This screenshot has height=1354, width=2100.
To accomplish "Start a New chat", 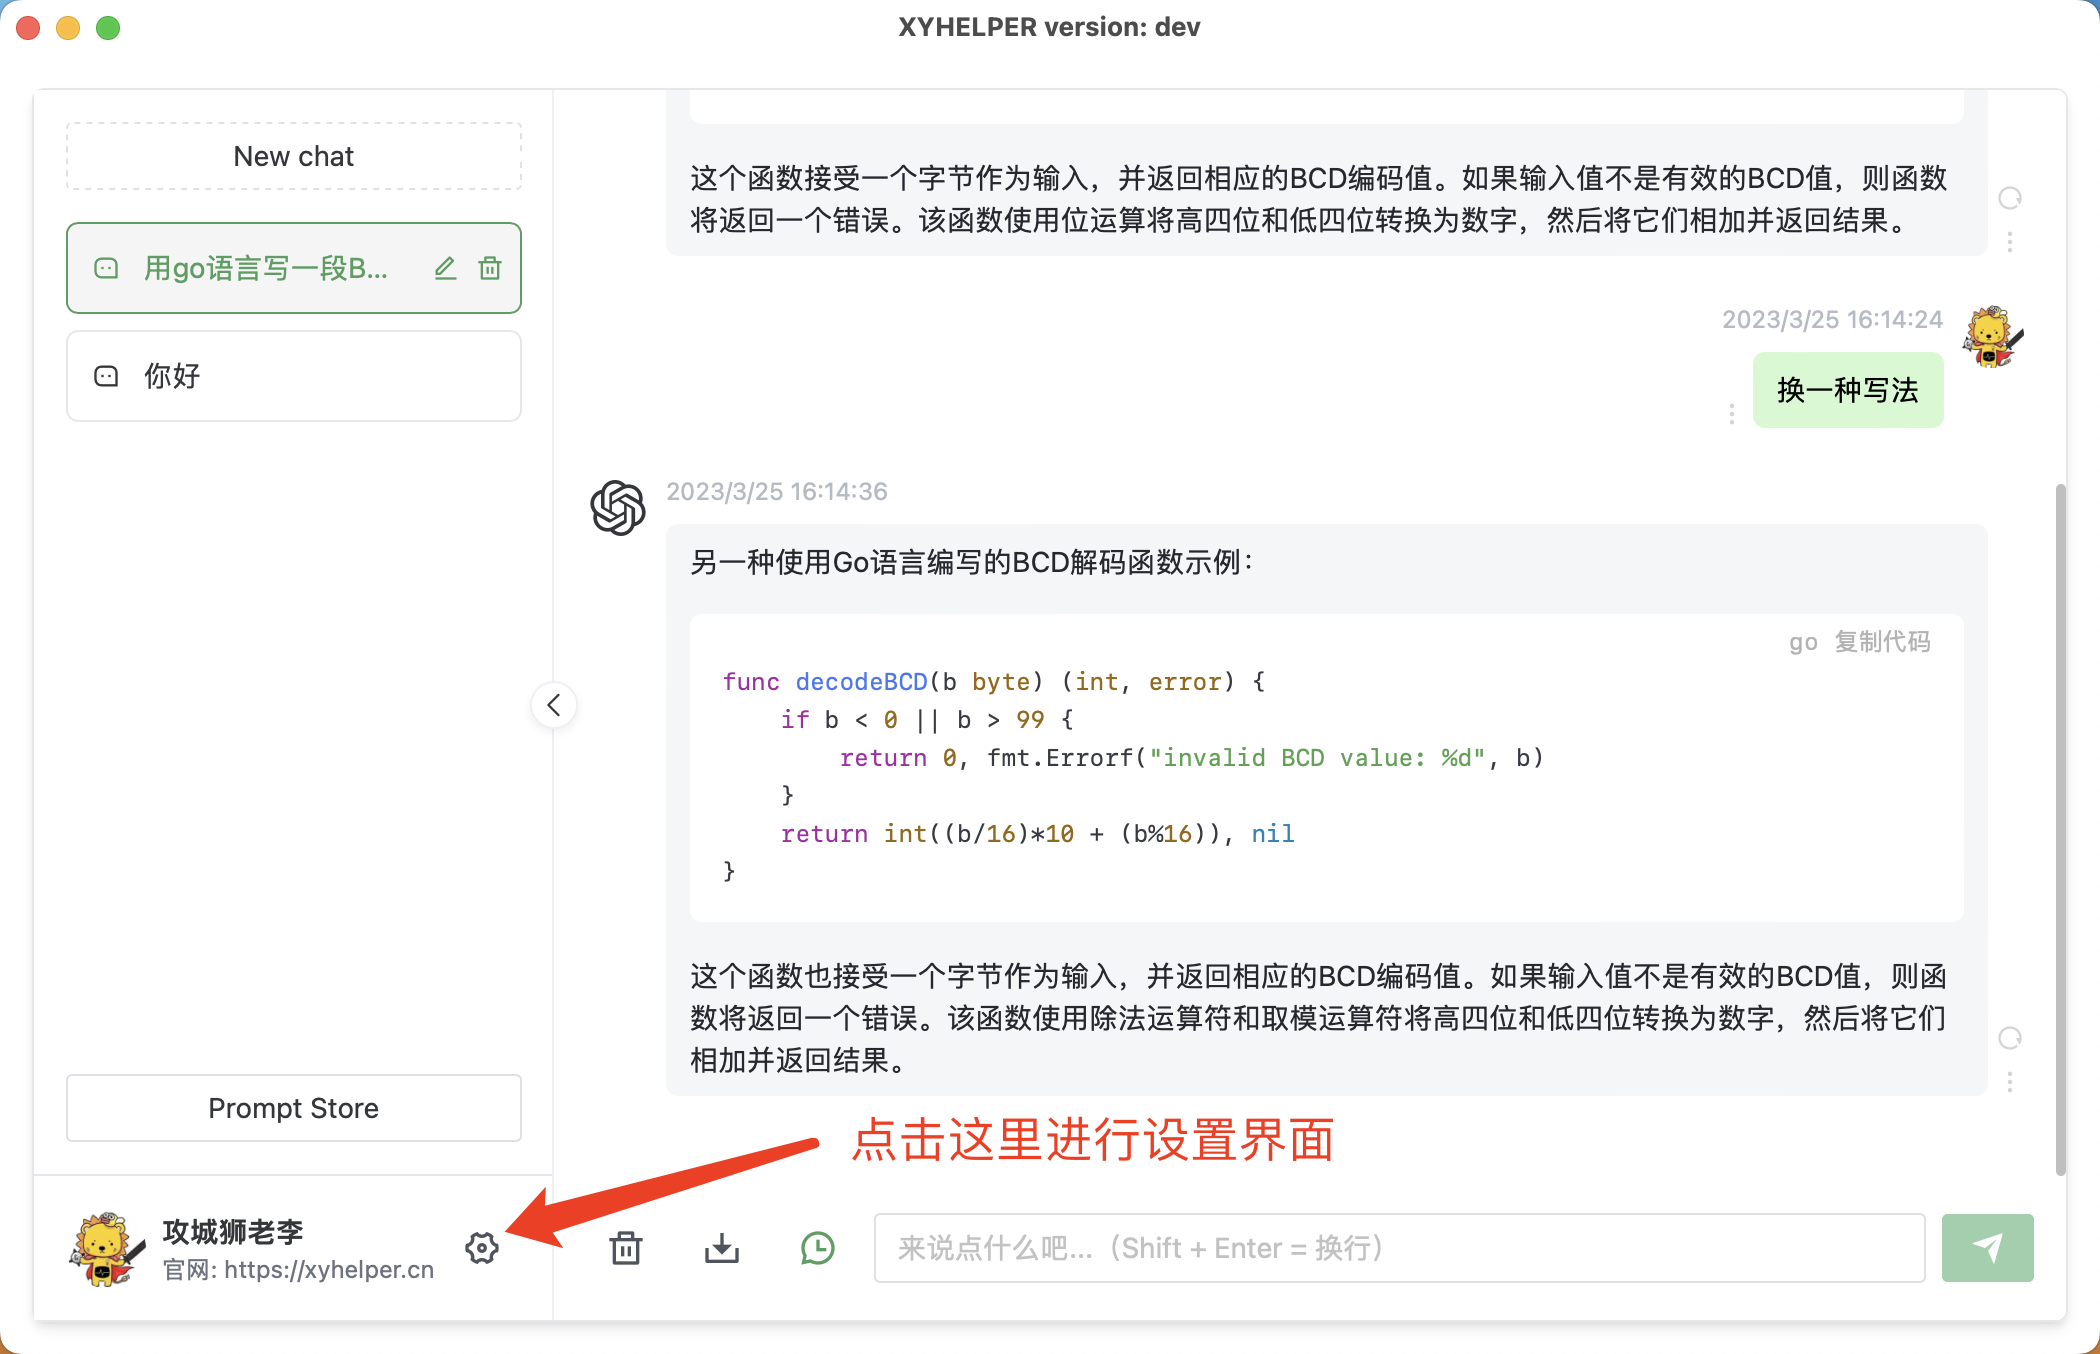I will tap(293, 156).
